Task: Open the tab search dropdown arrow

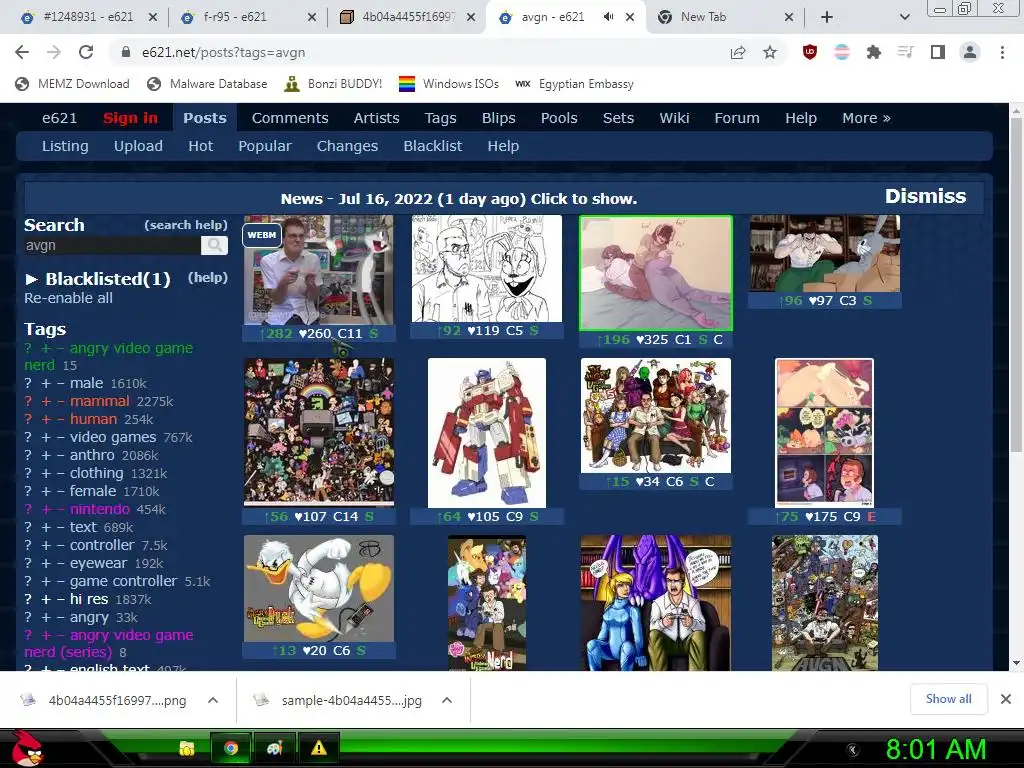Action: point(904,17)
